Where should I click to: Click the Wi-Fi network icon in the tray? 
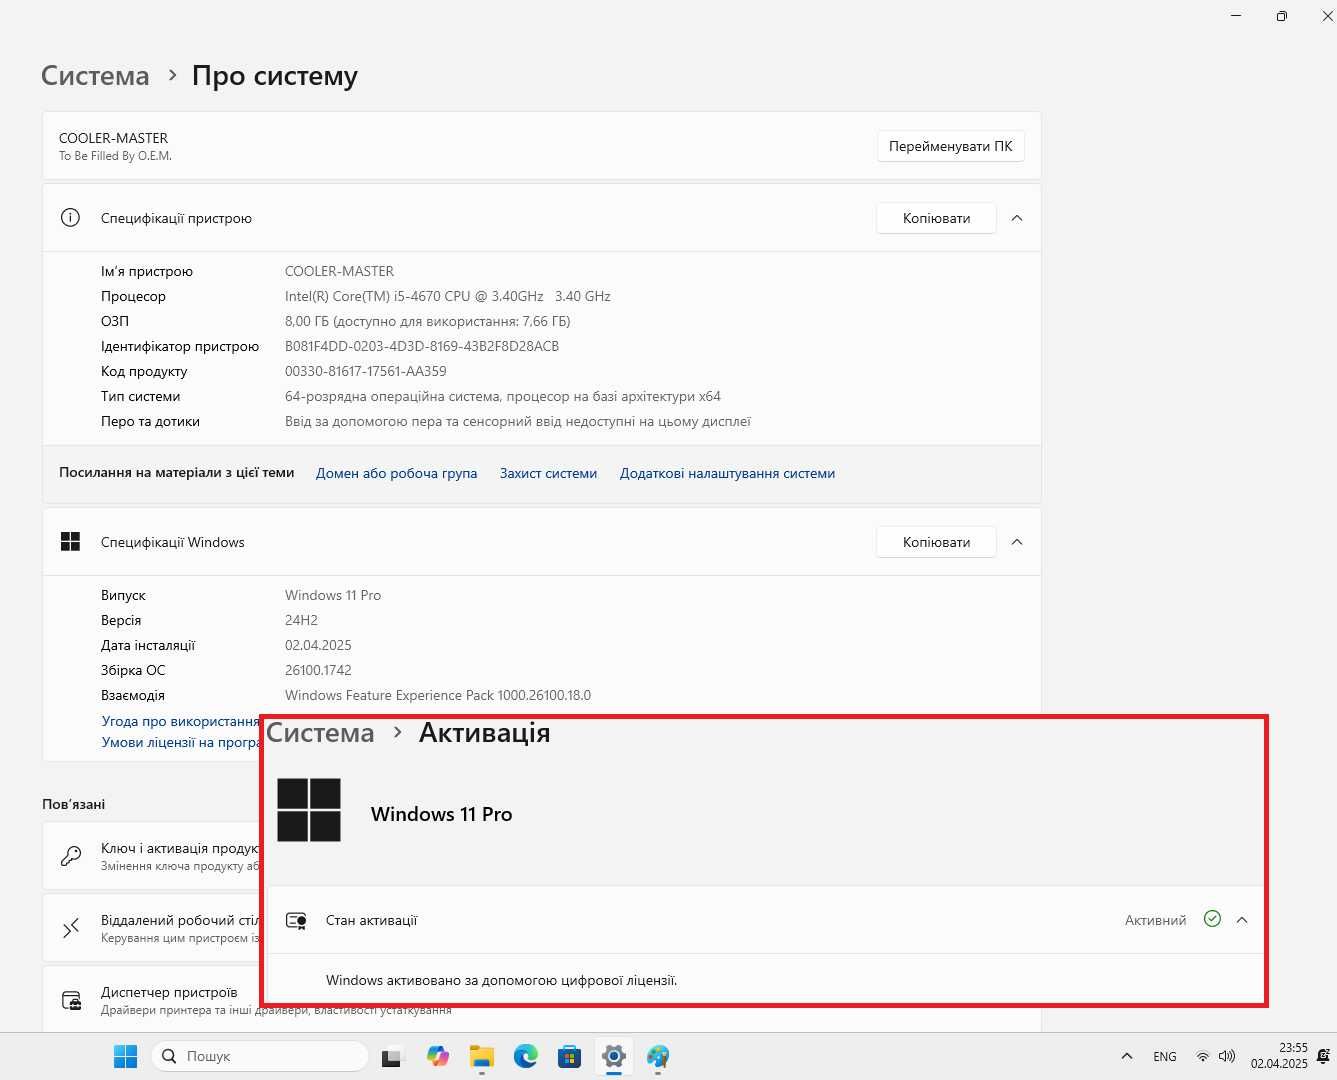click(x=1203, y=1056)
